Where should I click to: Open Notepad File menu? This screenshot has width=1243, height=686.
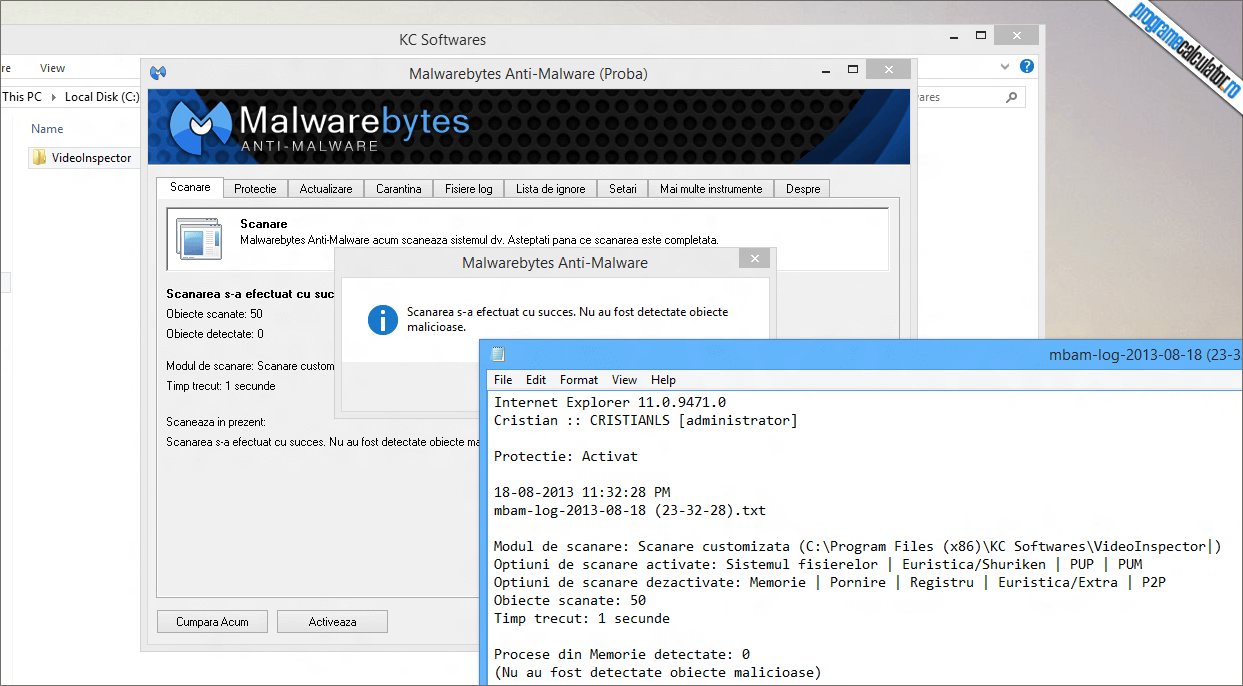(x=503, y=380)
